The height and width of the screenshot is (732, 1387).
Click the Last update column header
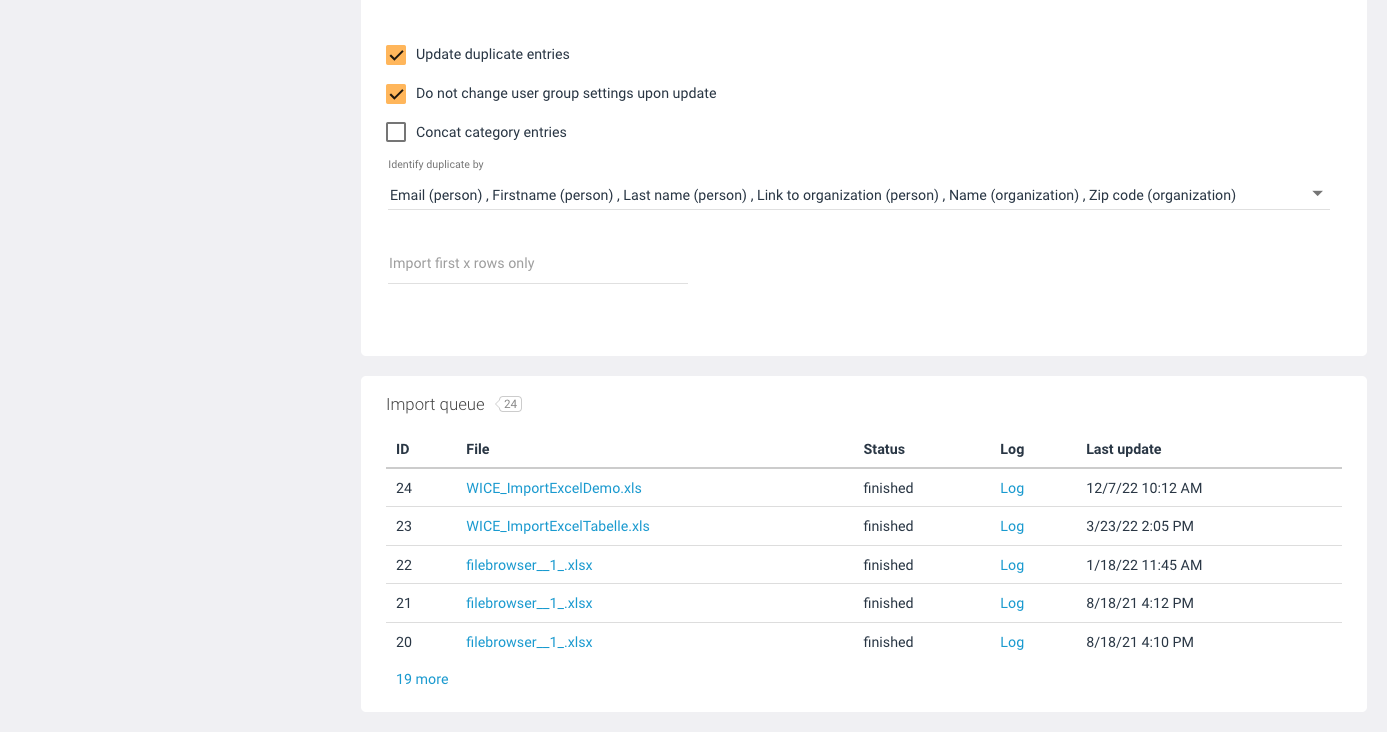(1124, 449)
